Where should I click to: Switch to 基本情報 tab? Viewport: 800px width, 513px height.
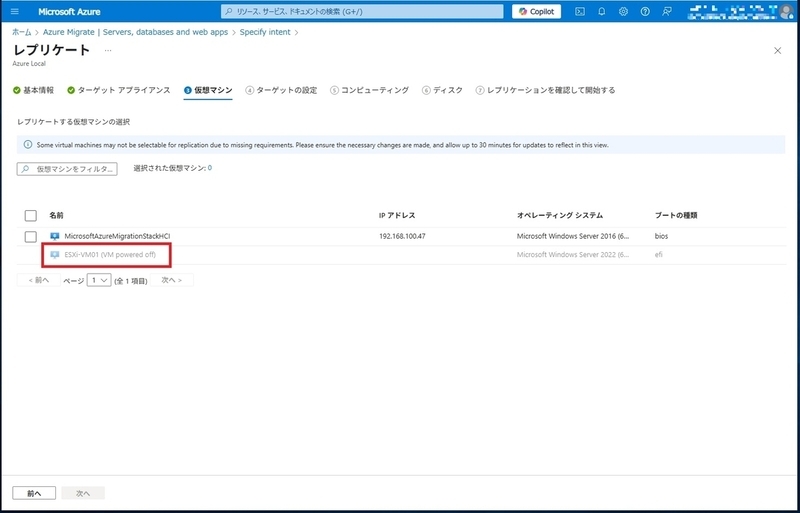pos(34,90)
